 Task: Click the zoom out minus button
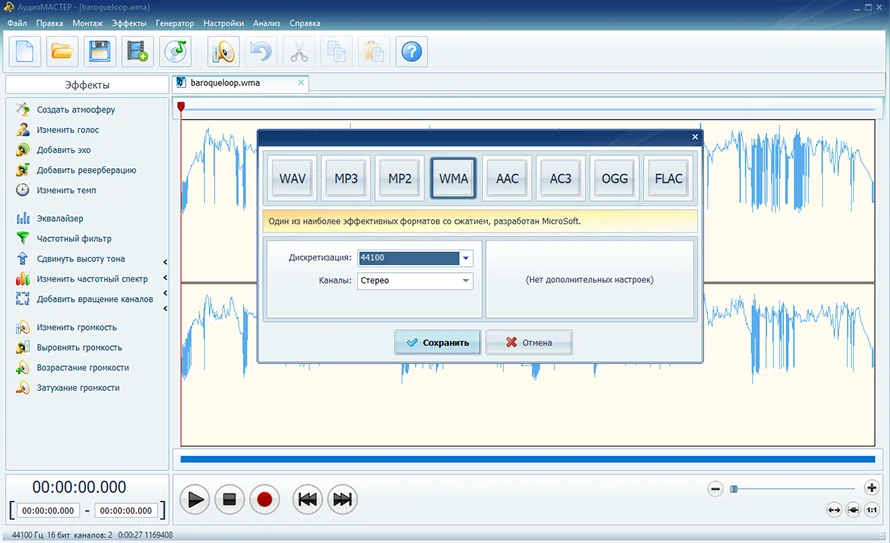(715, 489)
